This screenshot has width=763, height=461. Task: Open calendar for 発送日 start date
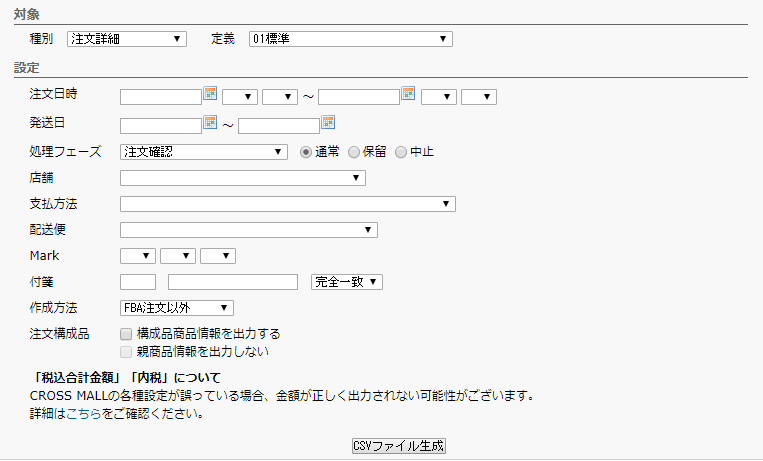click(210, 122)
